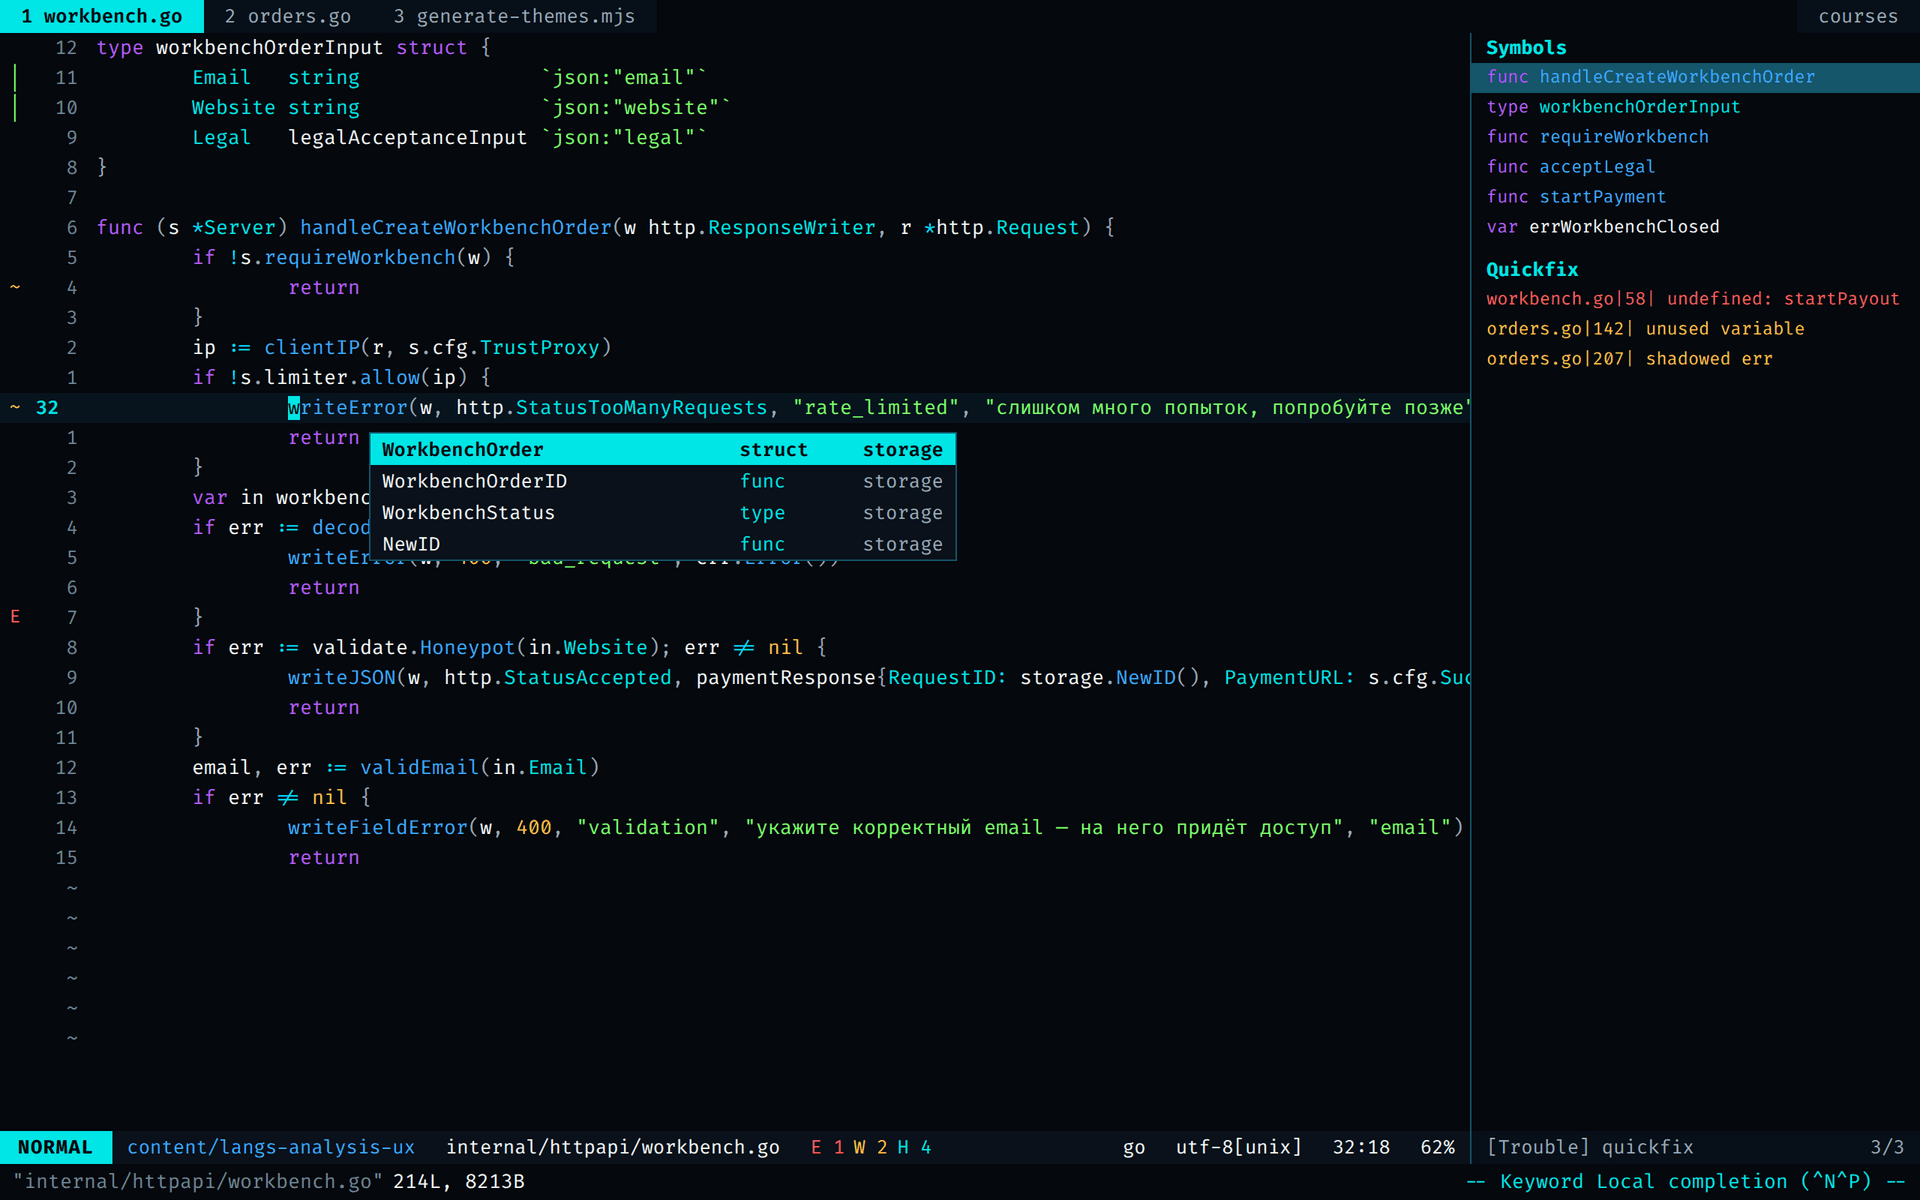The width and height of the screenshot is (1920, 1200).
Task: Click the Symbols panel header
Action: [1526, 48]
